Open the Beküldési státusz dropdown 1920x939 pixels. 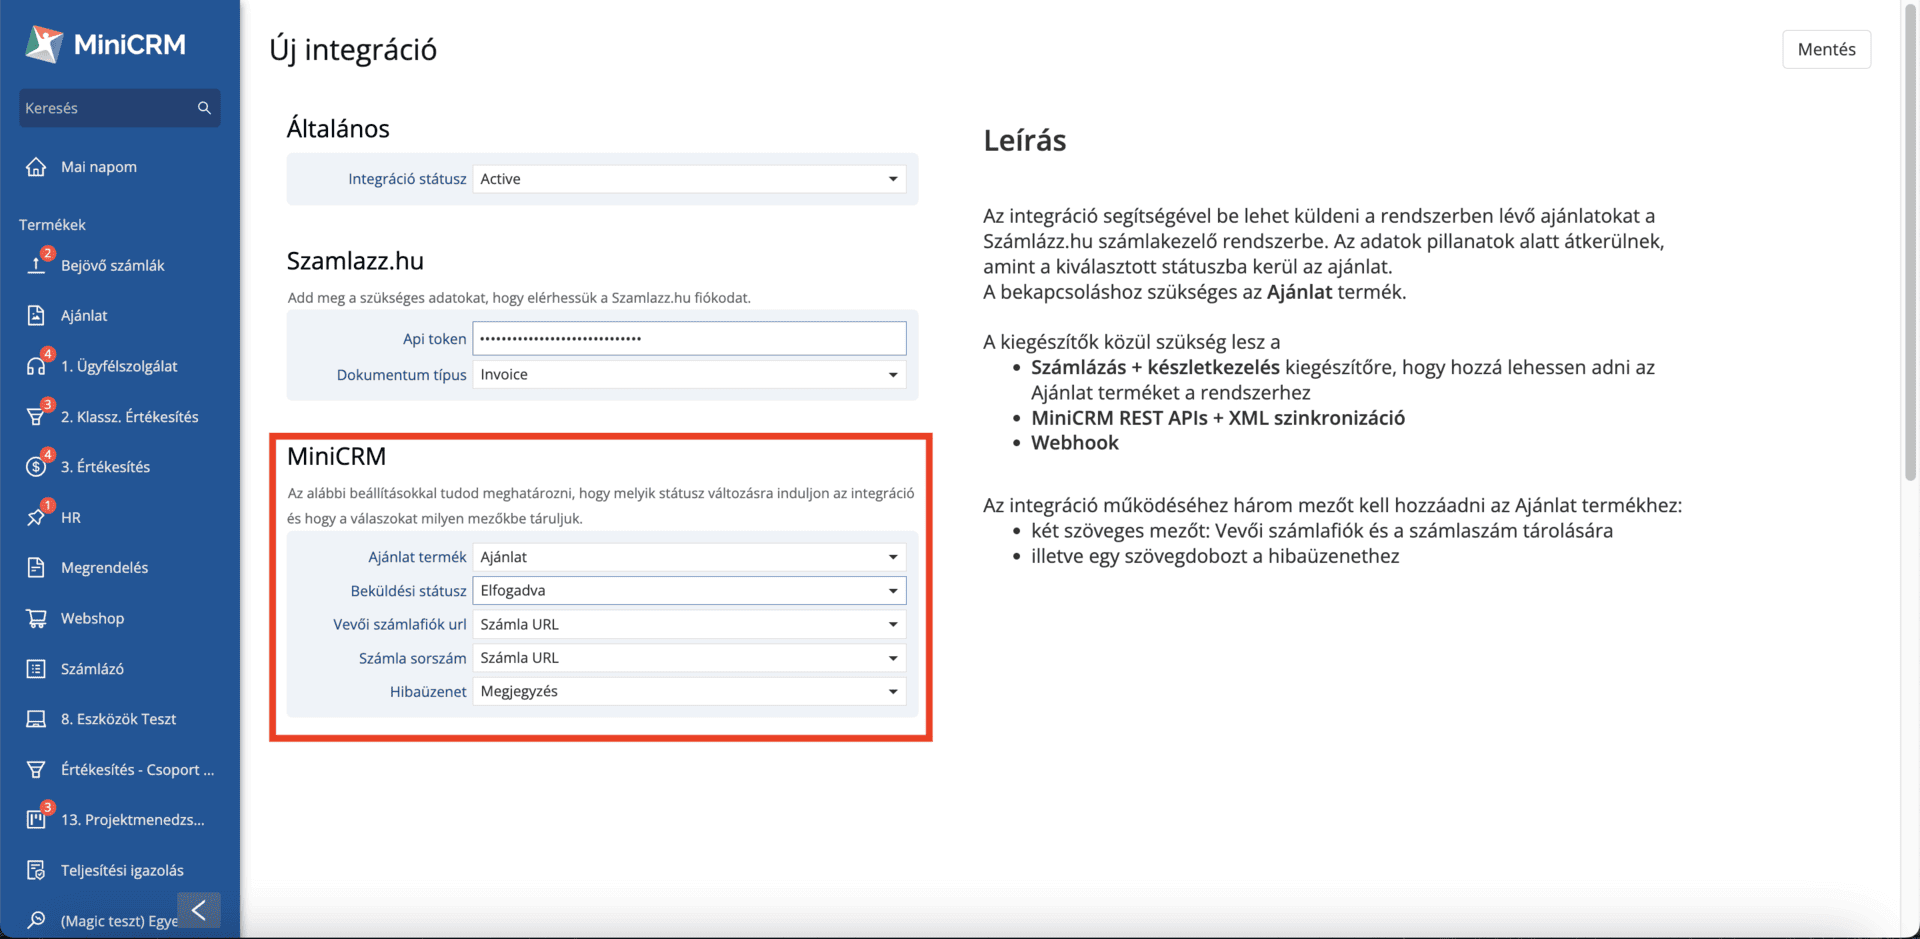tap(689, 591)
